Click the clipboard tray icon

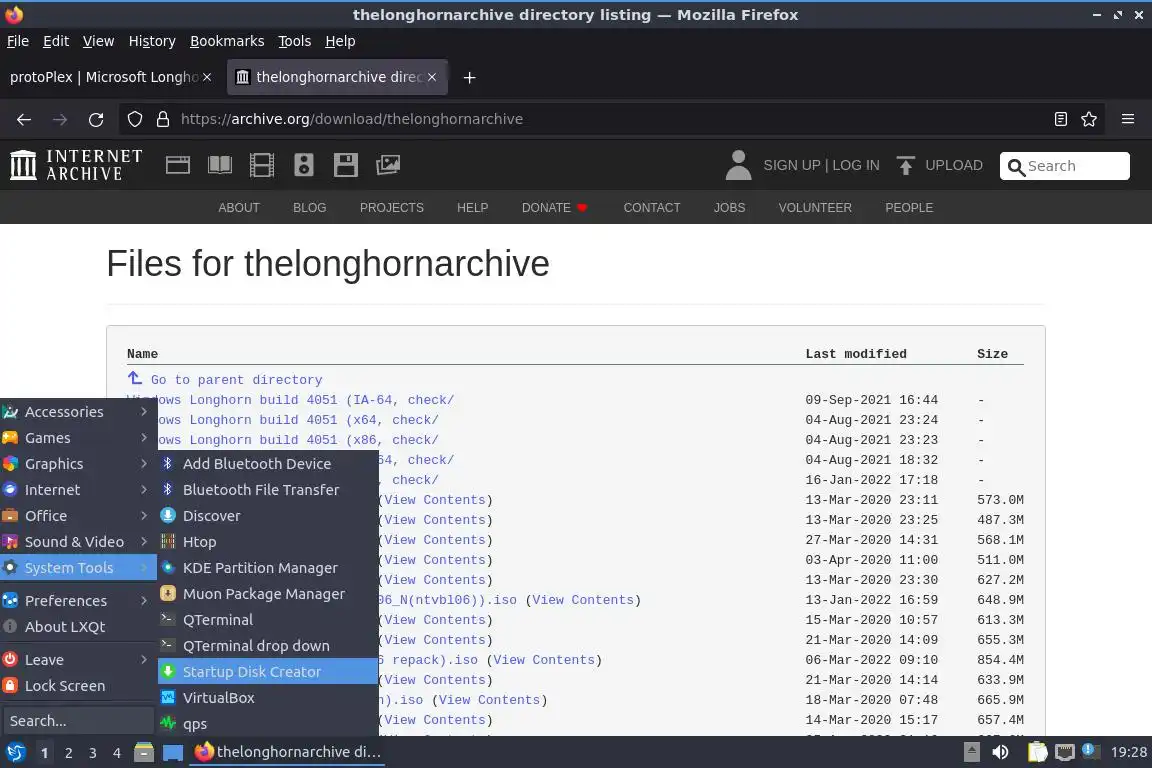pyautogui.click(x=1037, y=752)
